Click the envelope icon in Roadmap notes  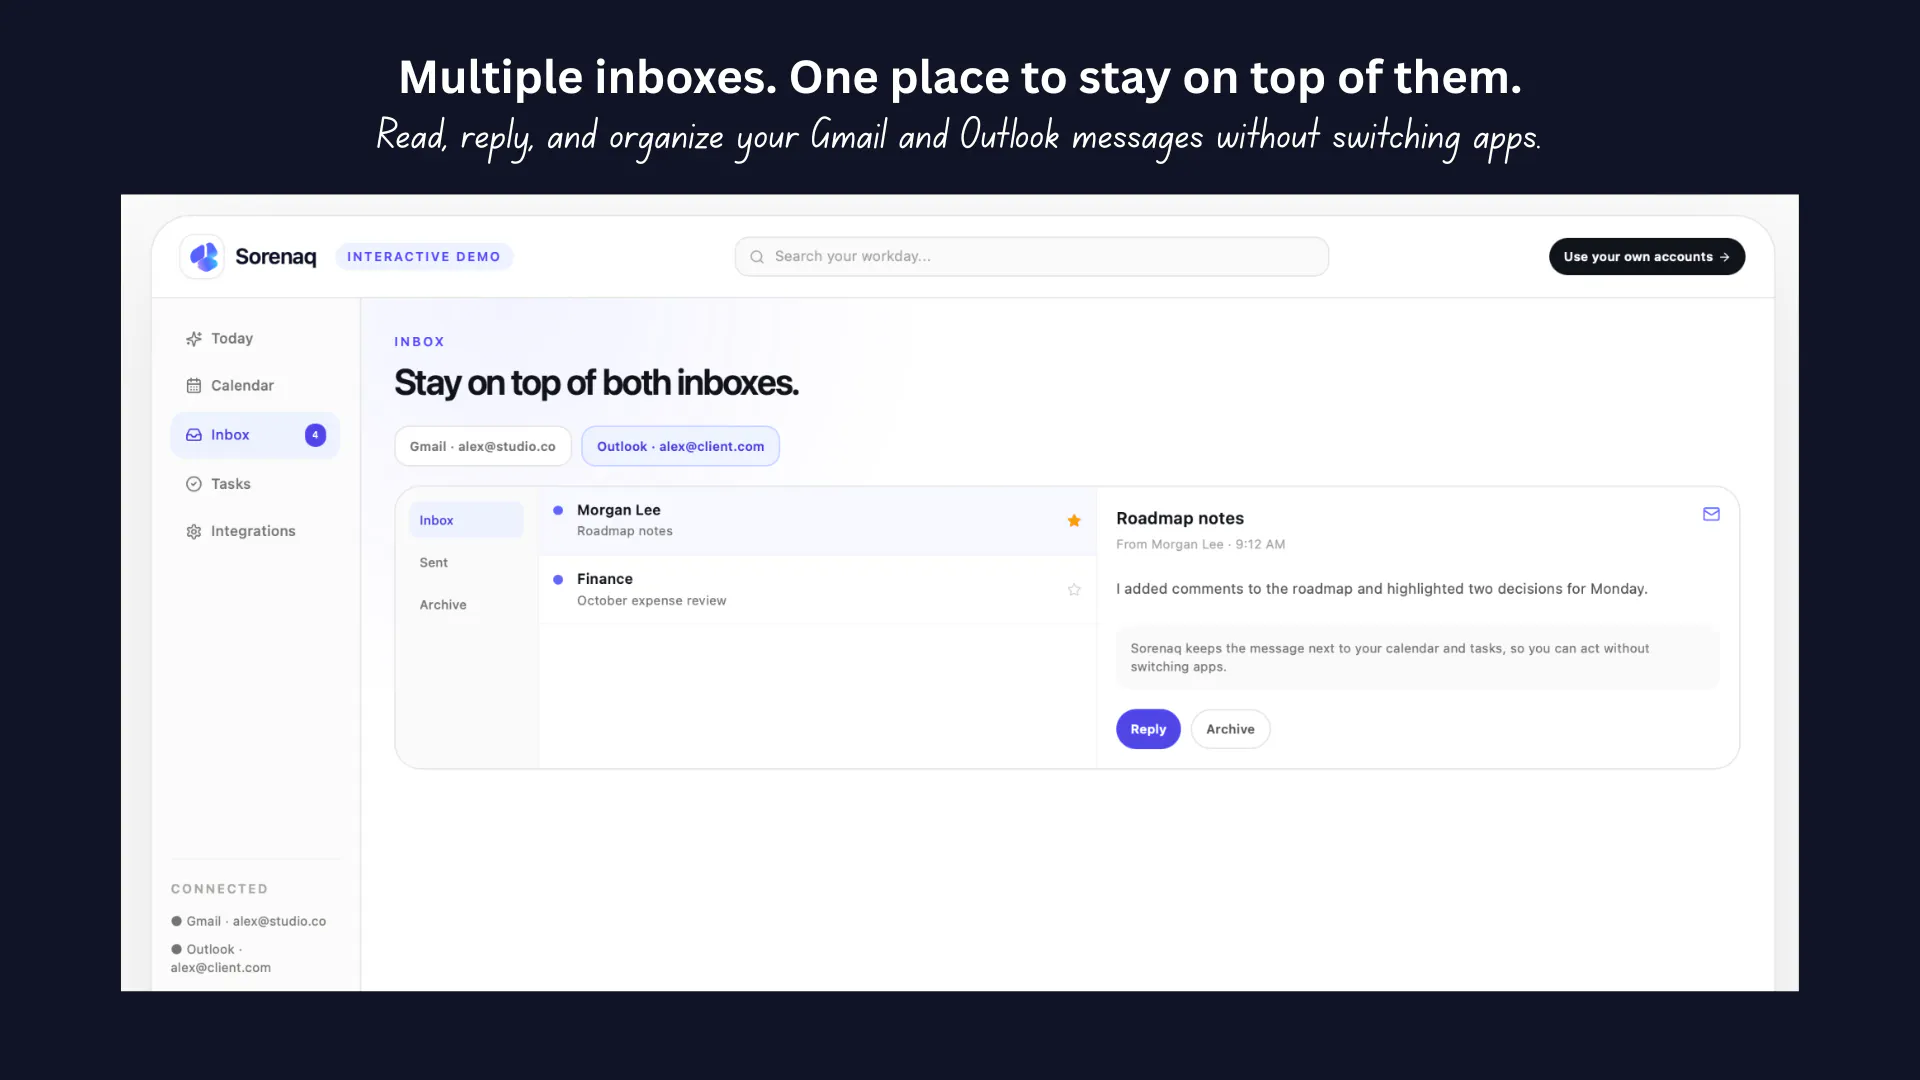tap(1711, 514)
